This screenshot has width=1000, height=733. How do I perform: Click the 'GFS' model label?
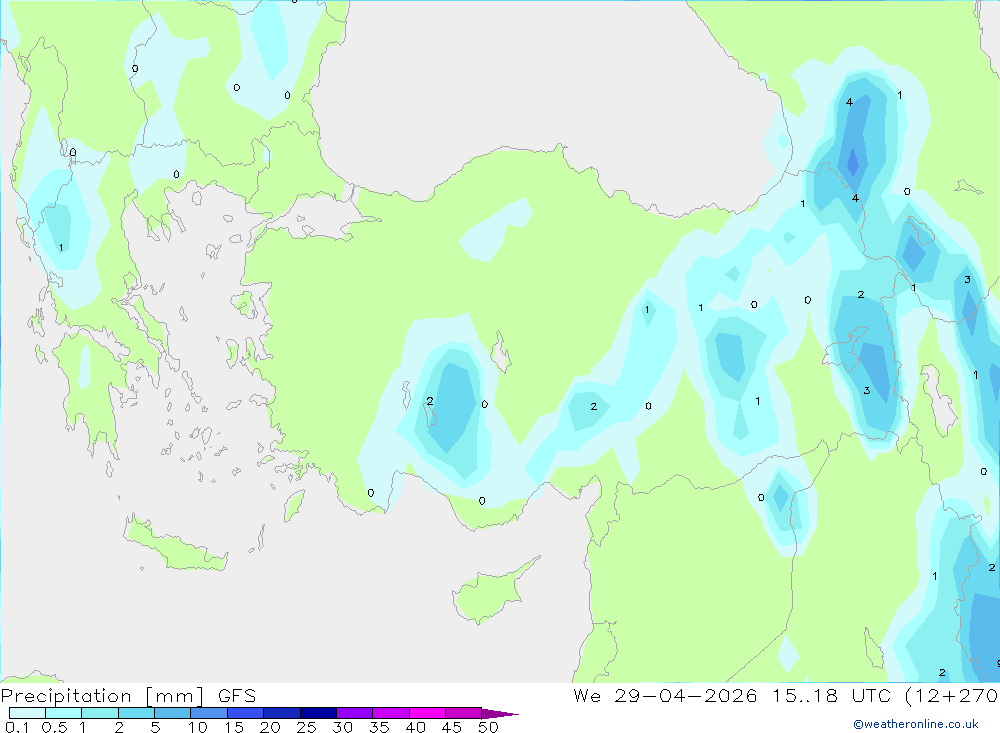237,696
